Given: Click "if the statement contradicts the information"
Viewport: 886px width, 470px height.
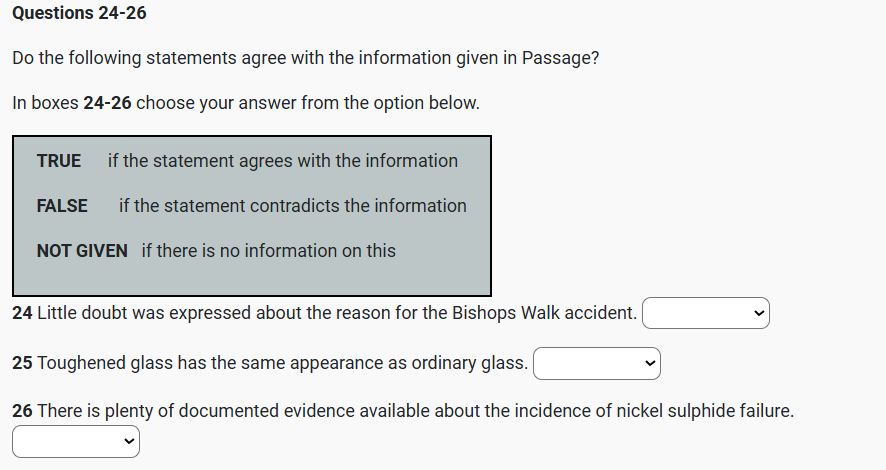Looking at the screenshot, I should click(x=292, y=206).
